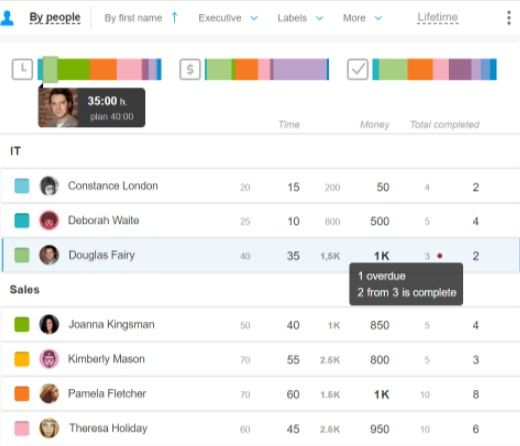This screenshot has width=520, height=446.
Task: Select the Kimberly Mason name
Action: pyautogui.click(x=106, y=359)
